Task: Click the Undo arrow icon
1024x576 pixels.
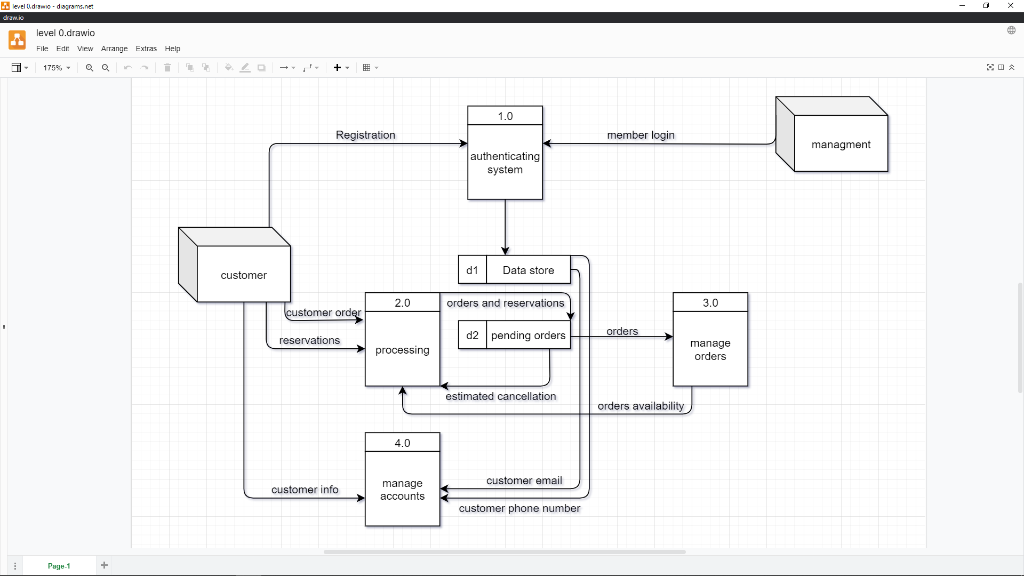Action: coord(128,67)
